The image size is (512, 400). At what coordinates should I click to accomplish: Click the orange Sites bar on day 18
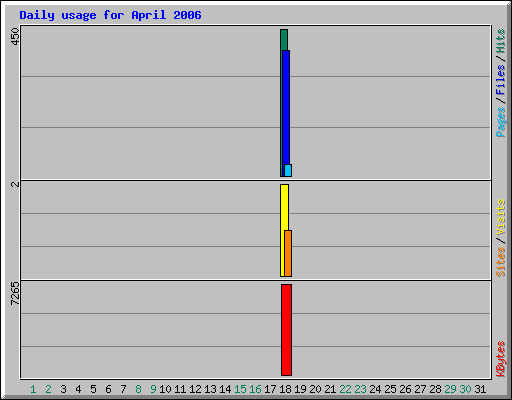pyautogui.click(x=288, y=253)
